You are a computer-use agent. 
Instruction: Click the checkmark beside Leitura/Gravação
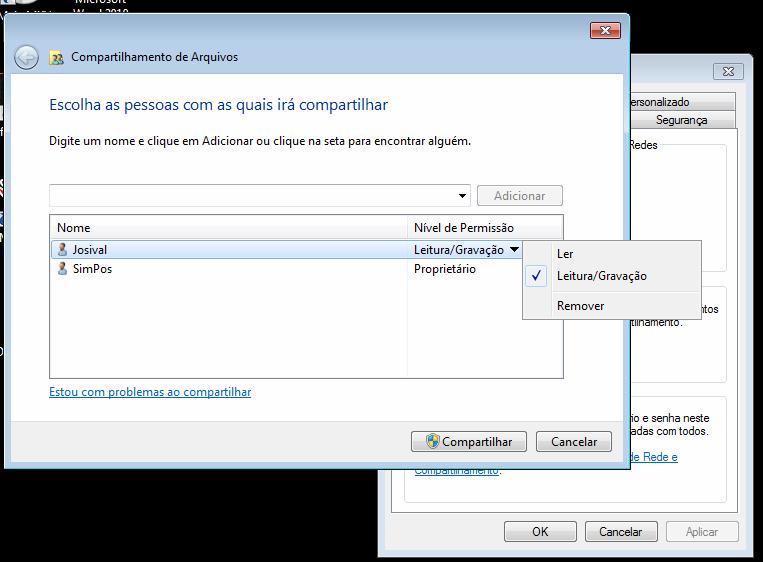[536, 276]
